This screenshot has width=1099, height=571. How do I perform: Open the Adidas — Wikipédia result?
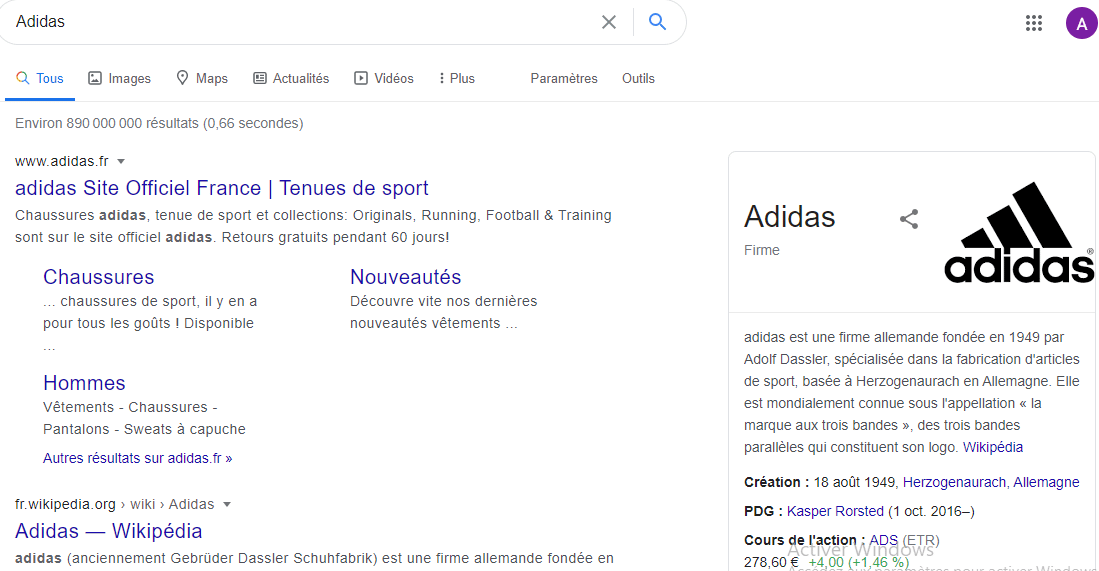(x=109, y=531)
